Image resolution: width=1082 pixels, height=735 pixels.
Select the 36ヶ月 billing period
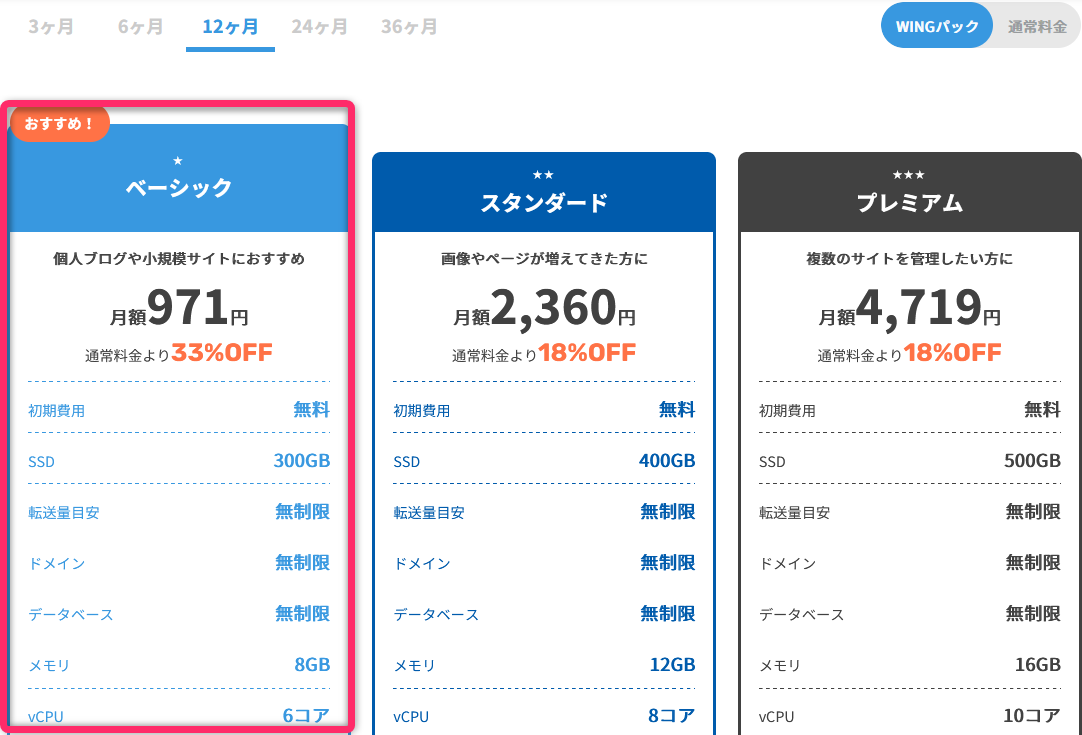click(408, 27)
